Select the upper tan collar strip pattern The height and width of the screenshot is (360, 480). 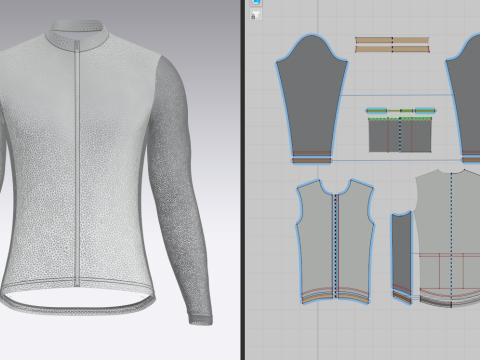(392, 40)
